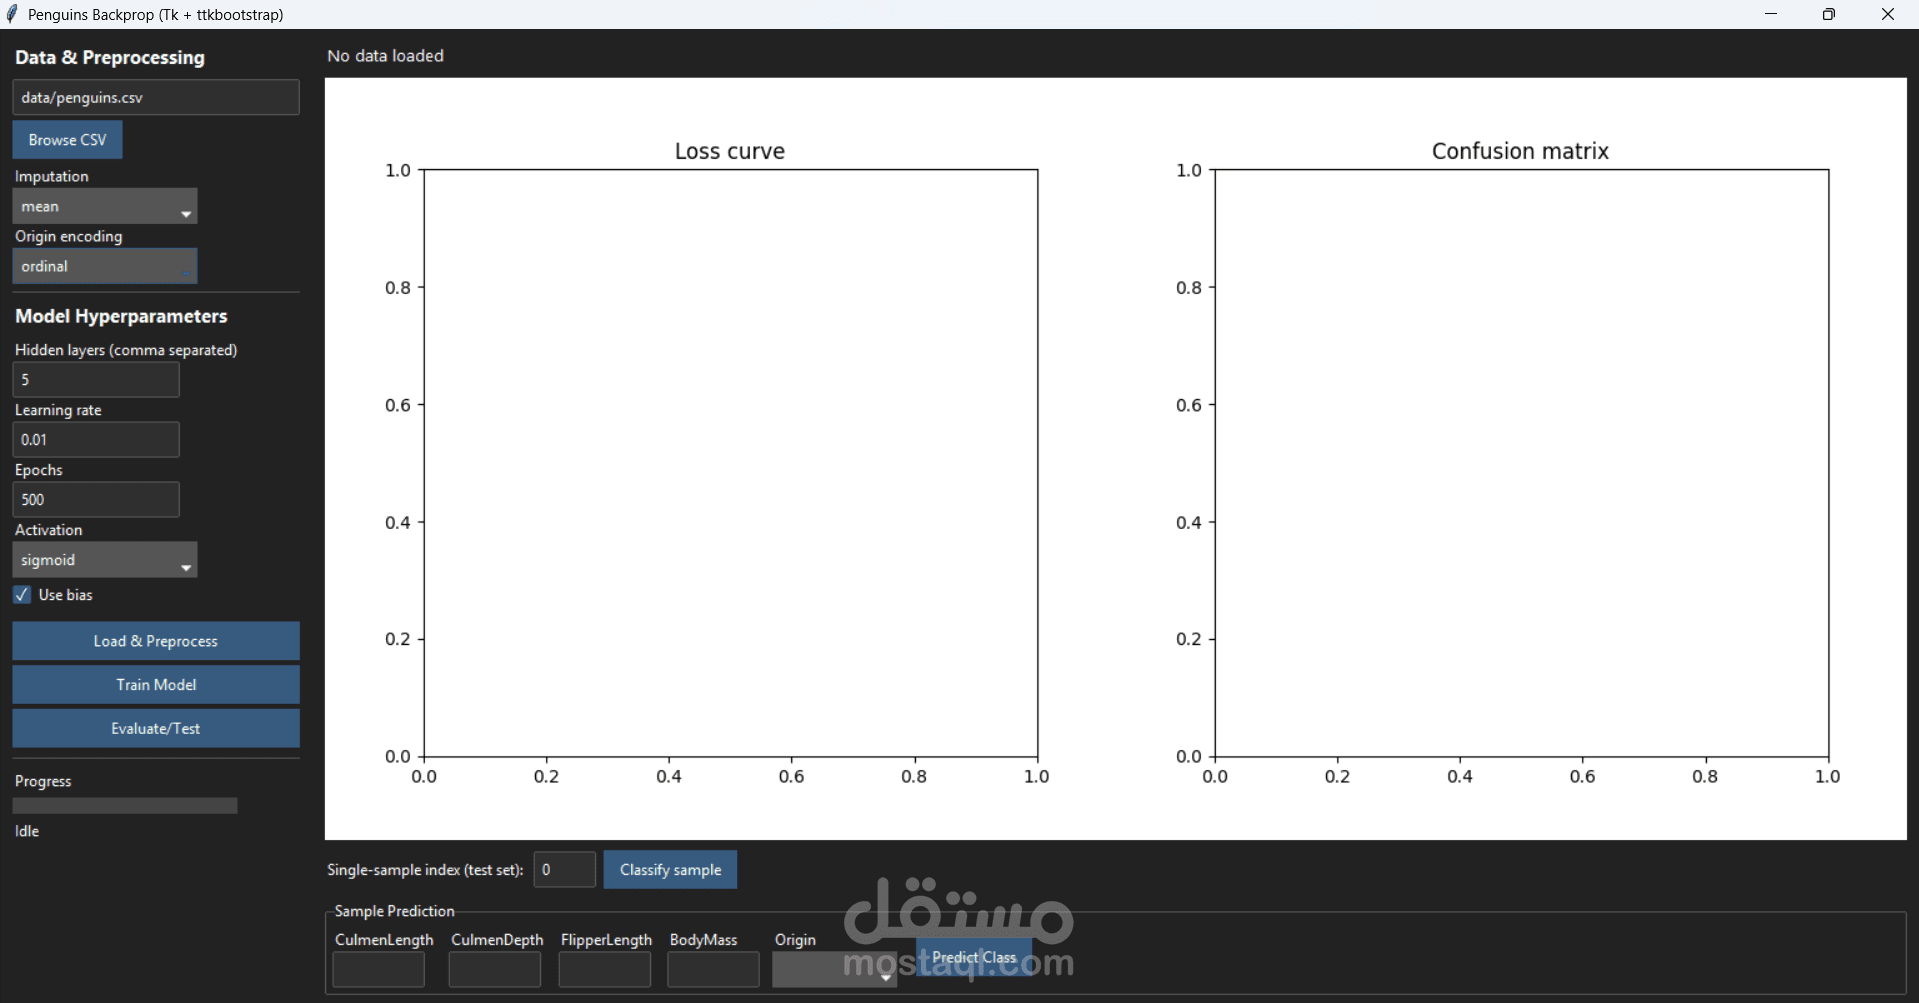Focus the Single-sample index field
The image size is (1919, 1003).
pyautogui.click(x=565, y=870)
